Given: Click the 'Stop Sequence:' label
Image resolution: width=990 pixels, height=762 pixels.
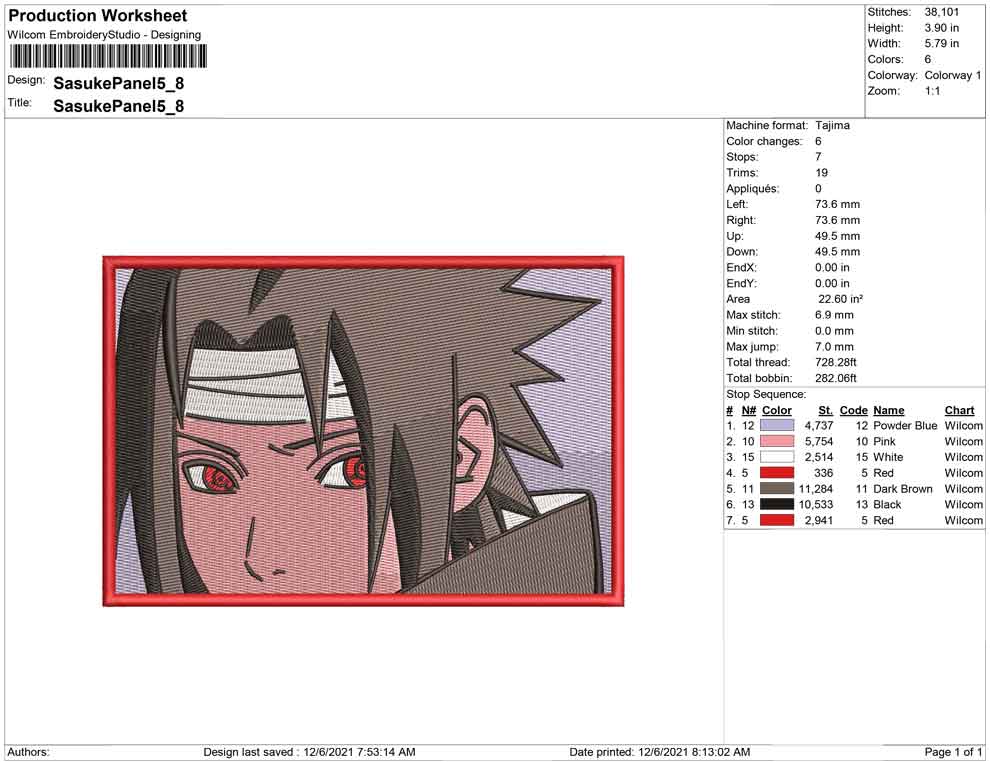Looking at the screenshot, I should click(x=766, y=395).
